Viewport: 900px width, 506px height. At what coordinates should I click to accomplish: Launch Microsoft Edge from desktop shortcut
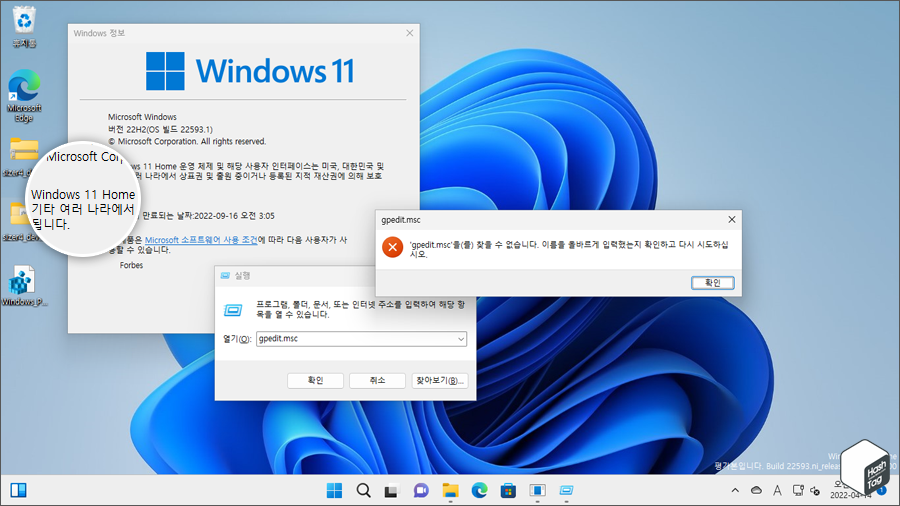(24, 95)
